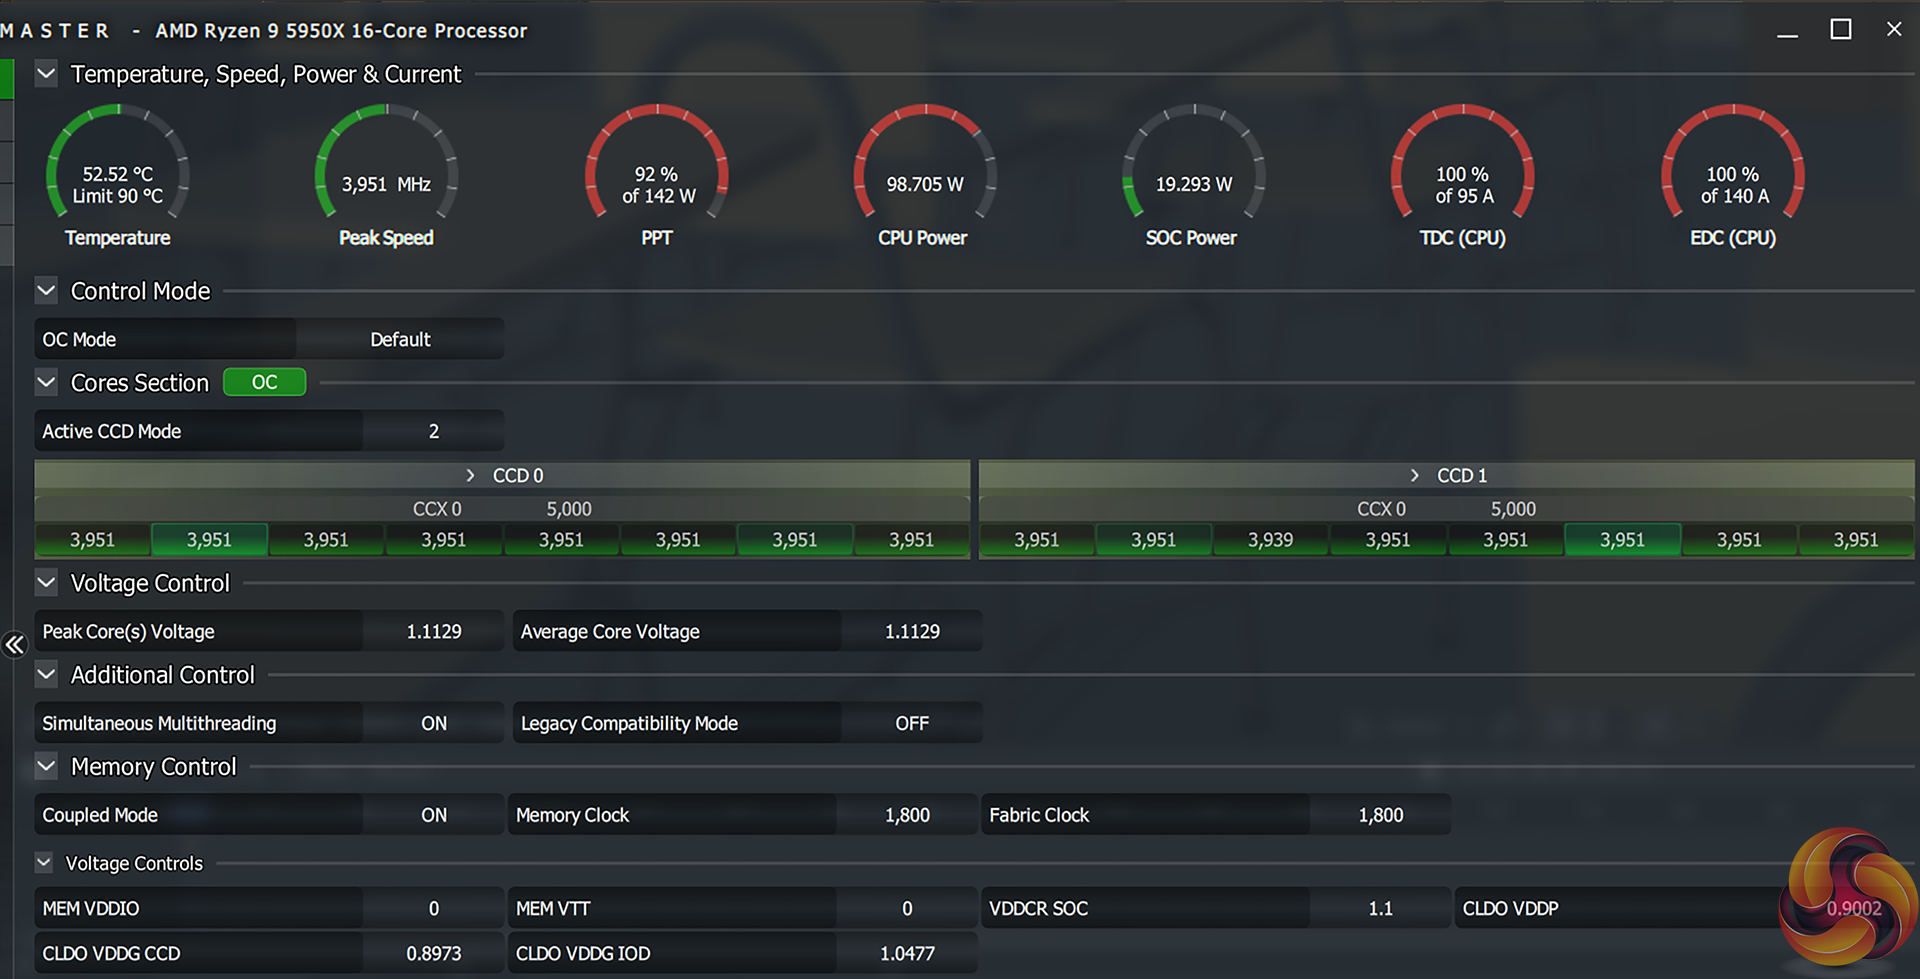The image size is (1920, 979).
Task: Toggle the green OC button beside Cores Section
Action: pyautogui.click(x=264, y=382)
